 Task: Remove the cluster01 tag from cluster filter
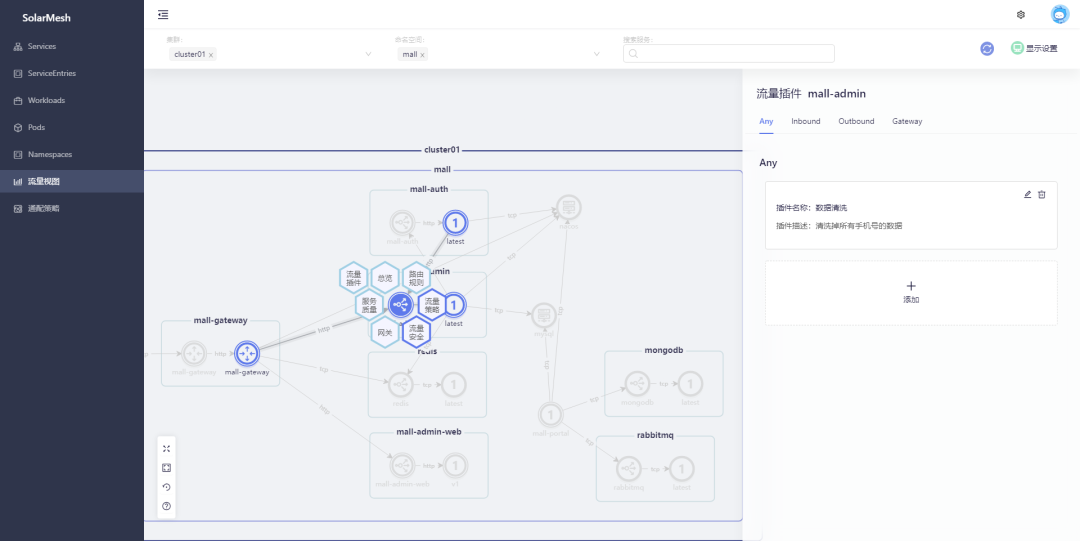tap(211, 55)
